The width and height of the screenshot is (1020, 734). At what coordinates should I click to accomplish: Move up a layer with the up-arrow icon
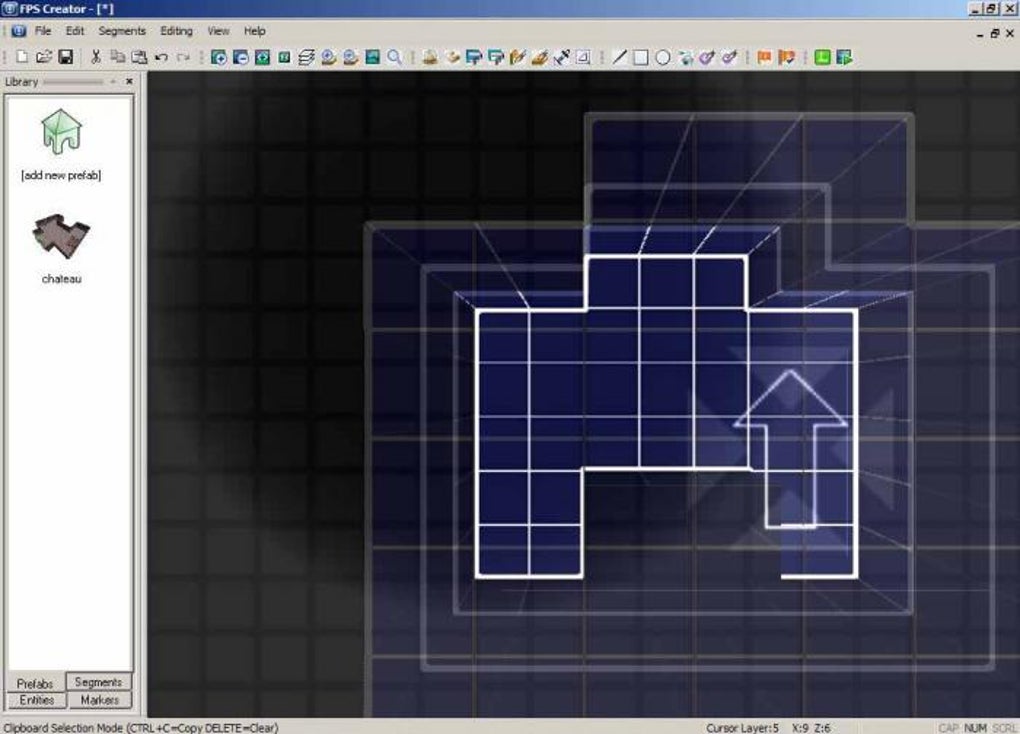point(329,57)
